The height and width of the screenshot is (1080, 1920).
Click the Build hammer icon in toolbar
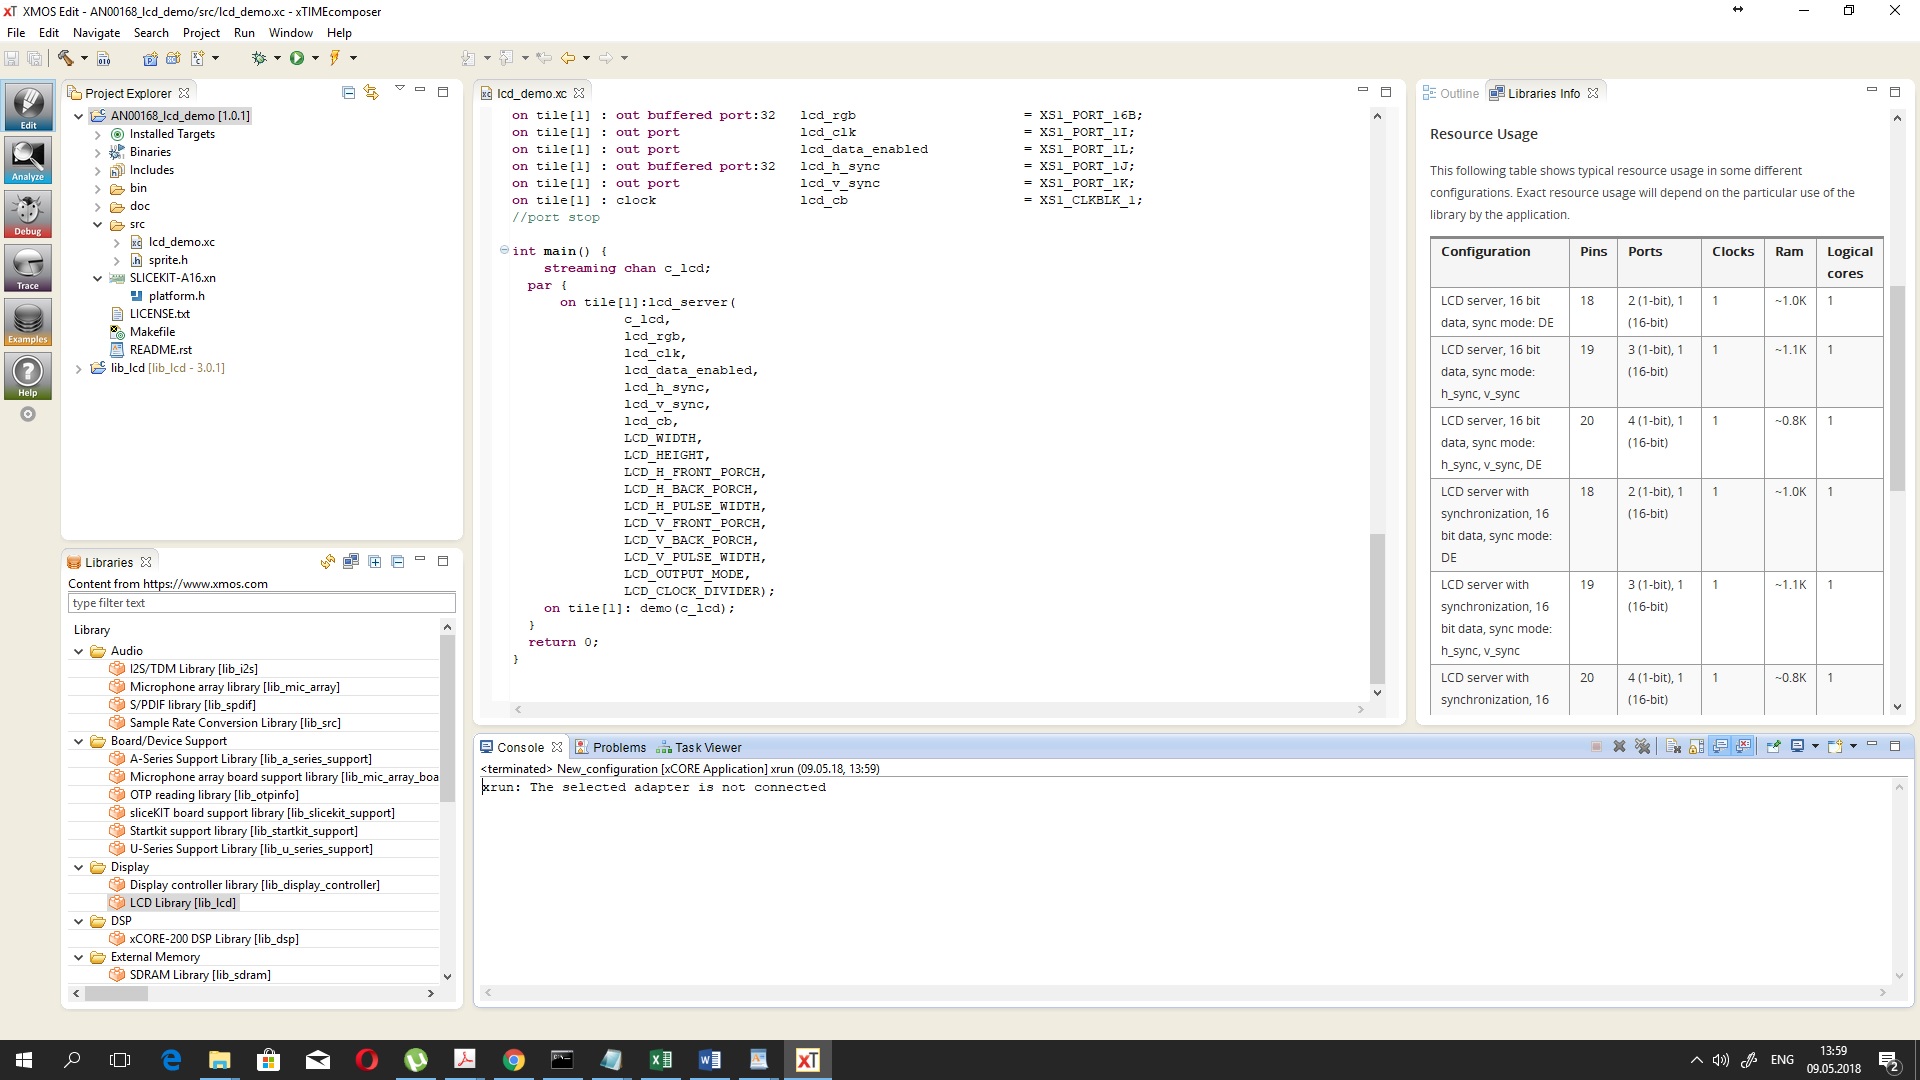tap(66, 58)
